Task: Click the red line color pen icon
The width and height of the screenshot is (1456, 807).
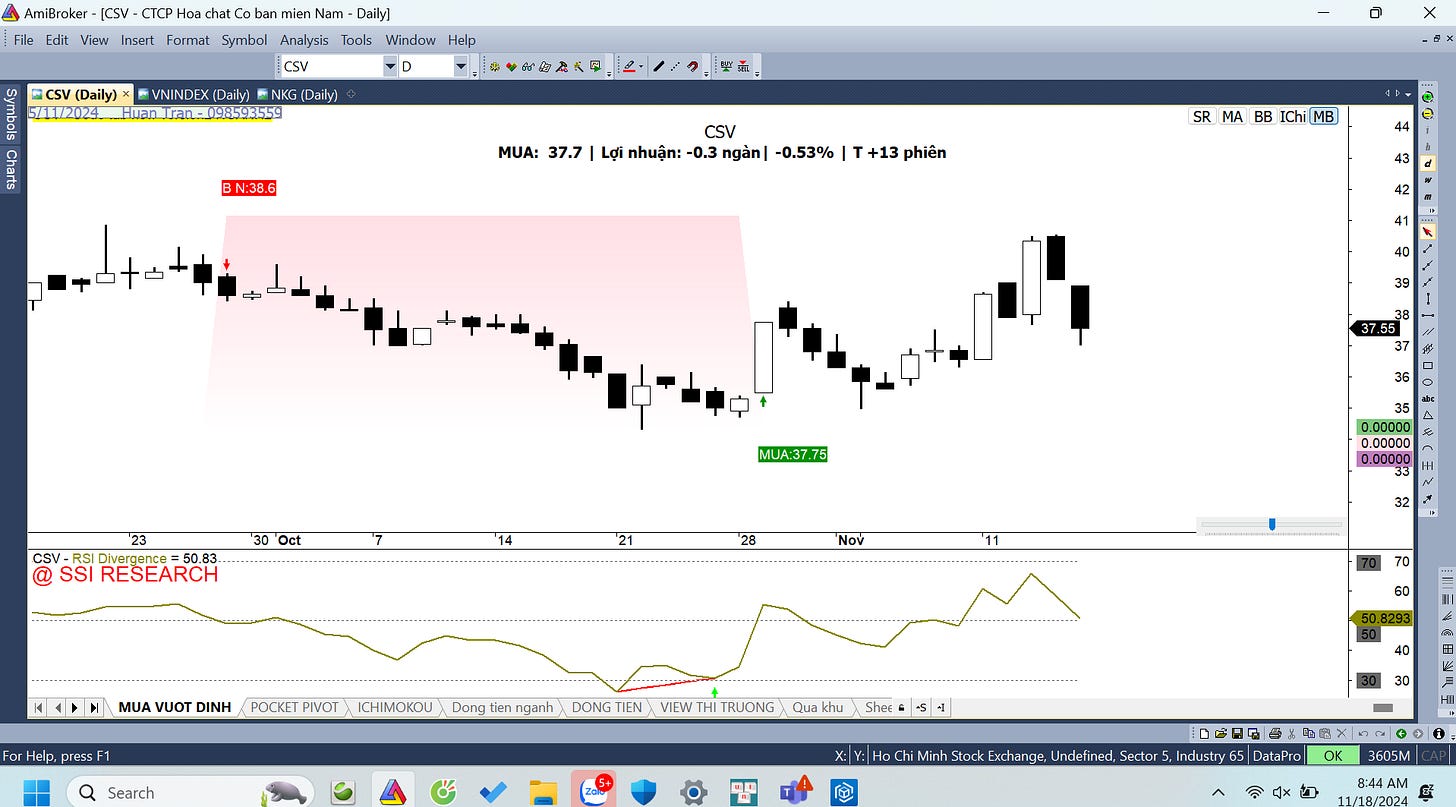Action: pos(629,67)
